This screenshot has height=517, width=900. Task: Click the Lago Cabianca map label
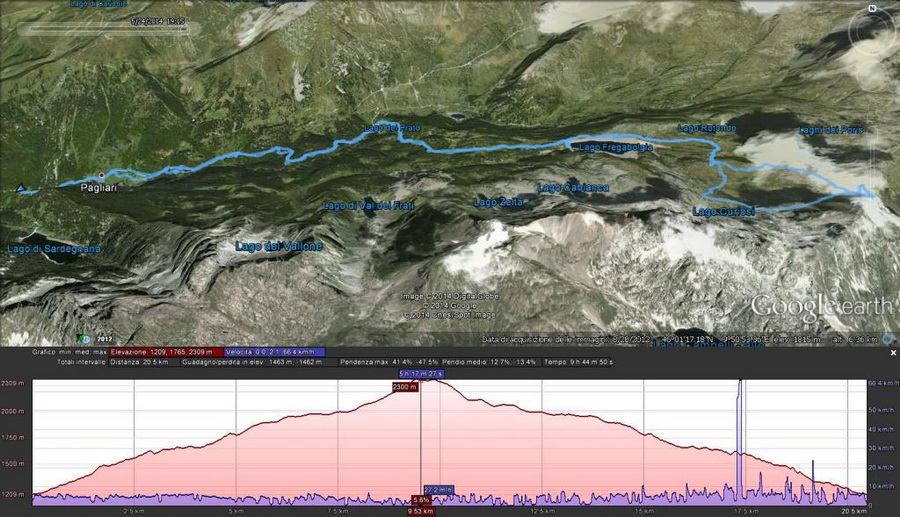pos(573,188)
